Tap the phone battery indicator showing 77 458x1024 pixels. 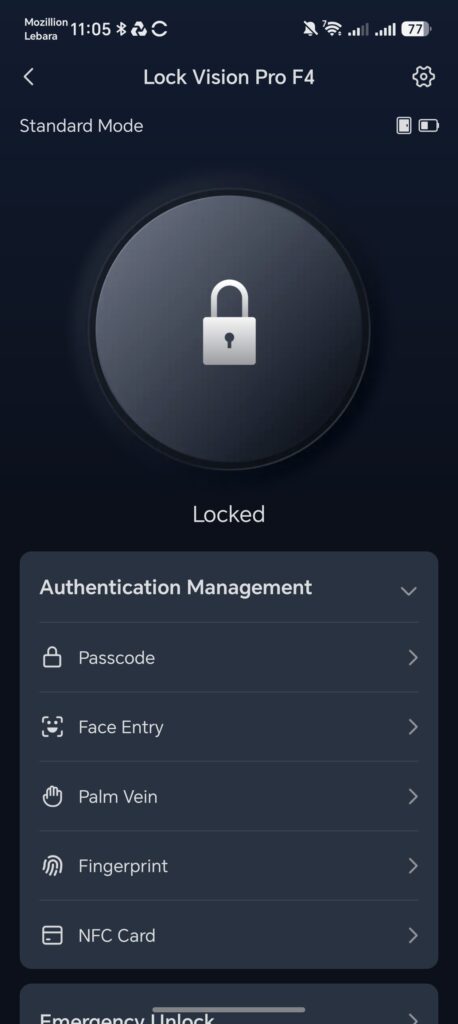416,29
